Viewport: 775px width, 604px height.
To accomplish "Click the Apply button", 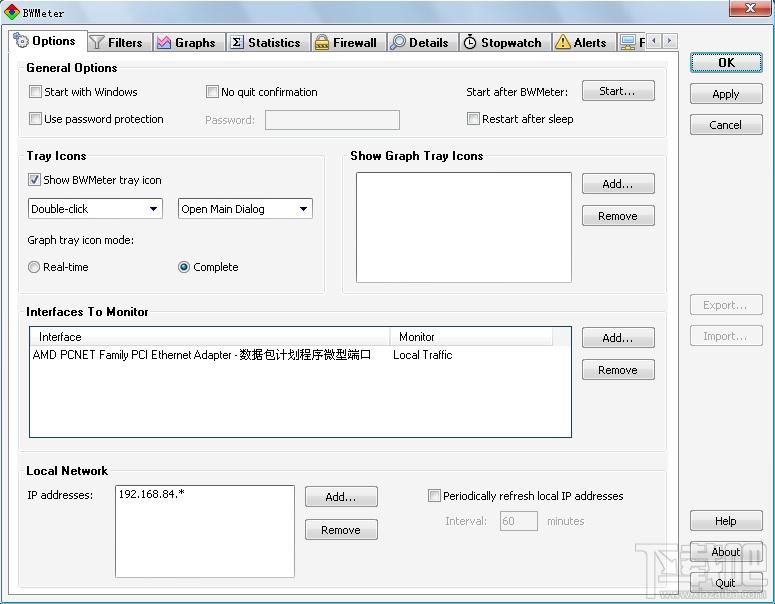I will (x=726, y=94).
